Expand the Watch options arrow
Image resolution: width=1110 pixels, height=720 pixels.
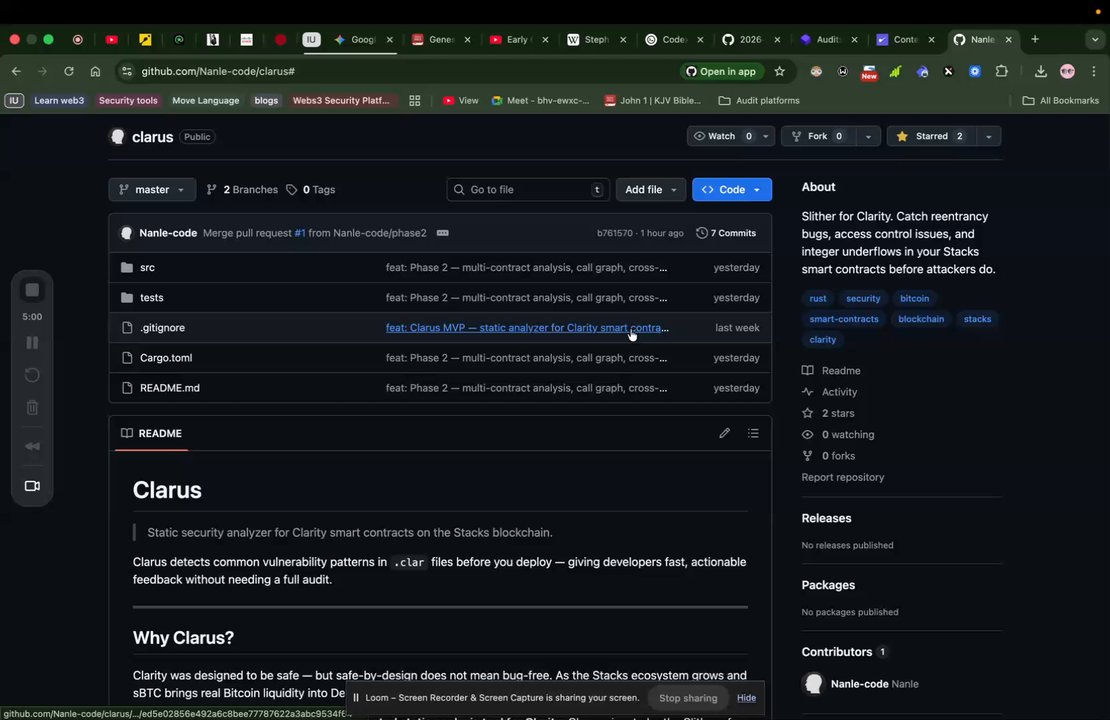(765, 137)
